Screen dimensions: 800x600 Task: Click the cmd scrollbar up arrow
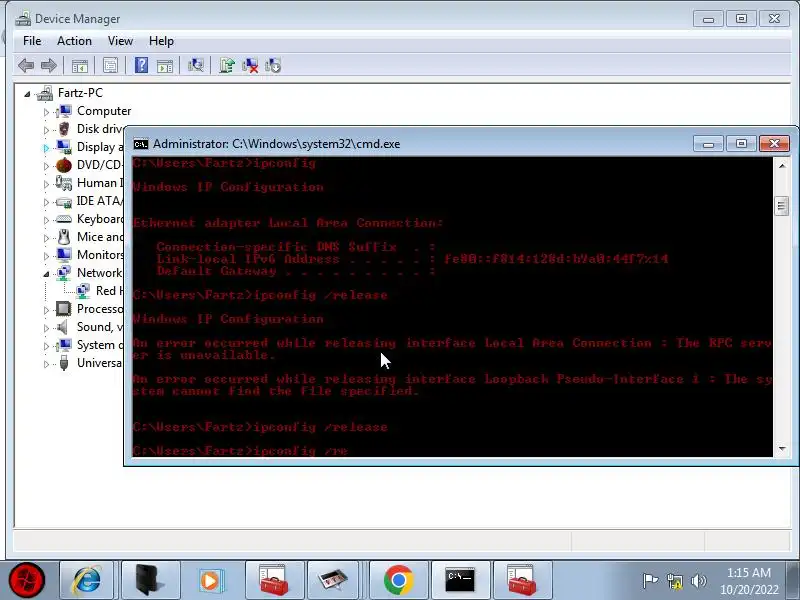pos(782,165)
